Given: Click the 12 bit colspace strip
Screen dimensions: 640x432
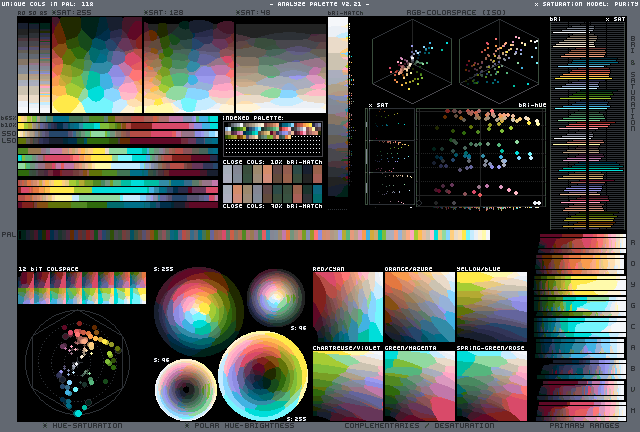Looking at the screenshot, I should click(x=82, y=290).
